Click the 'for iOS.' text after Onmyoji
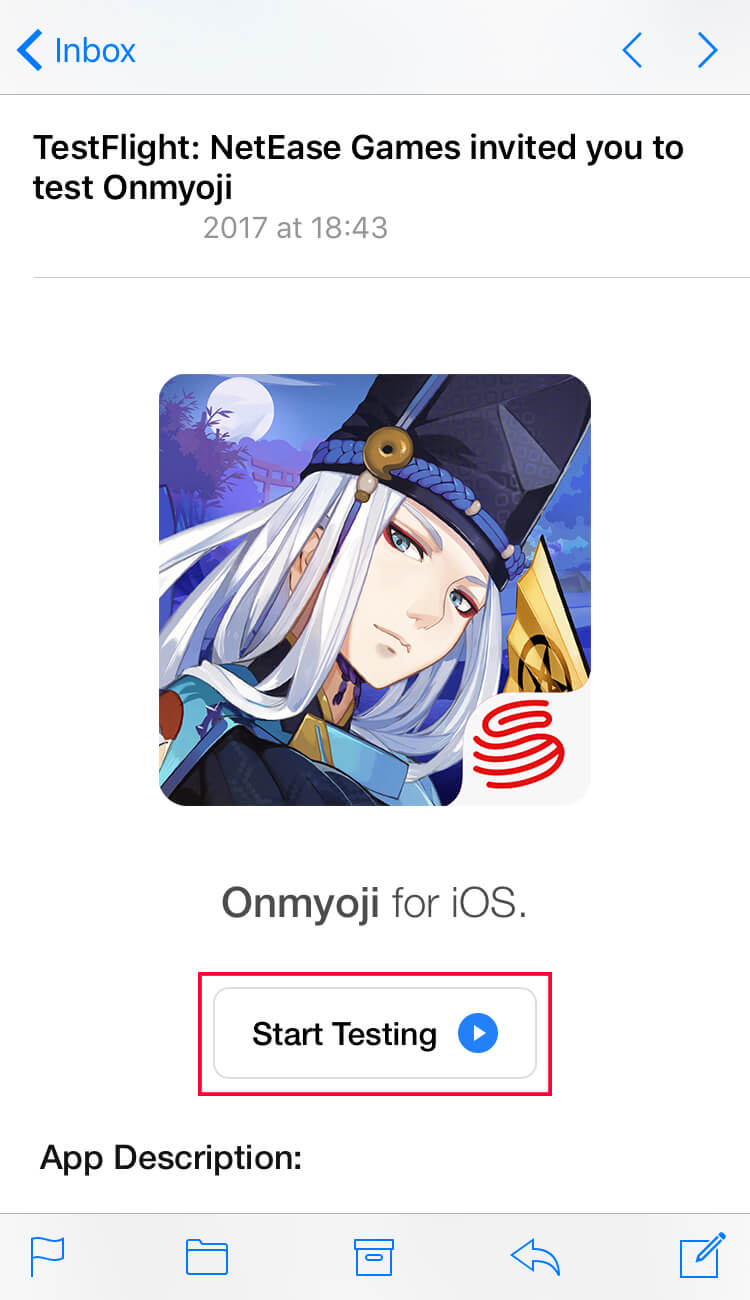The height and width of the screenshot is (1300, 750). pyautogui.click(x=459, y=904)
